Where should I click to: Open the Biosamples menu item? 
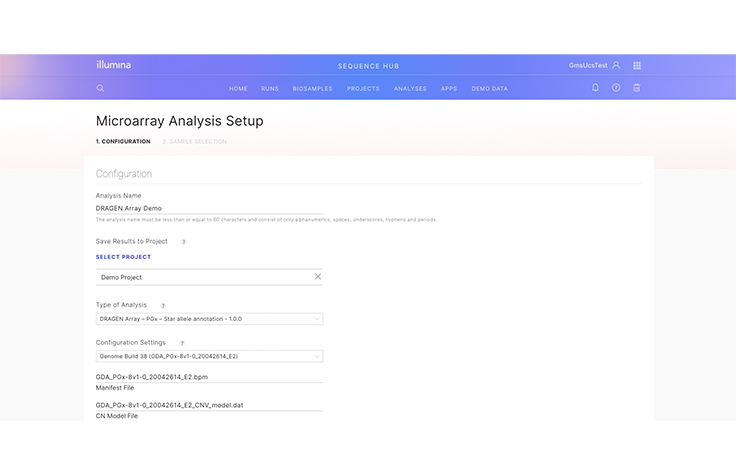pos(313,88)
